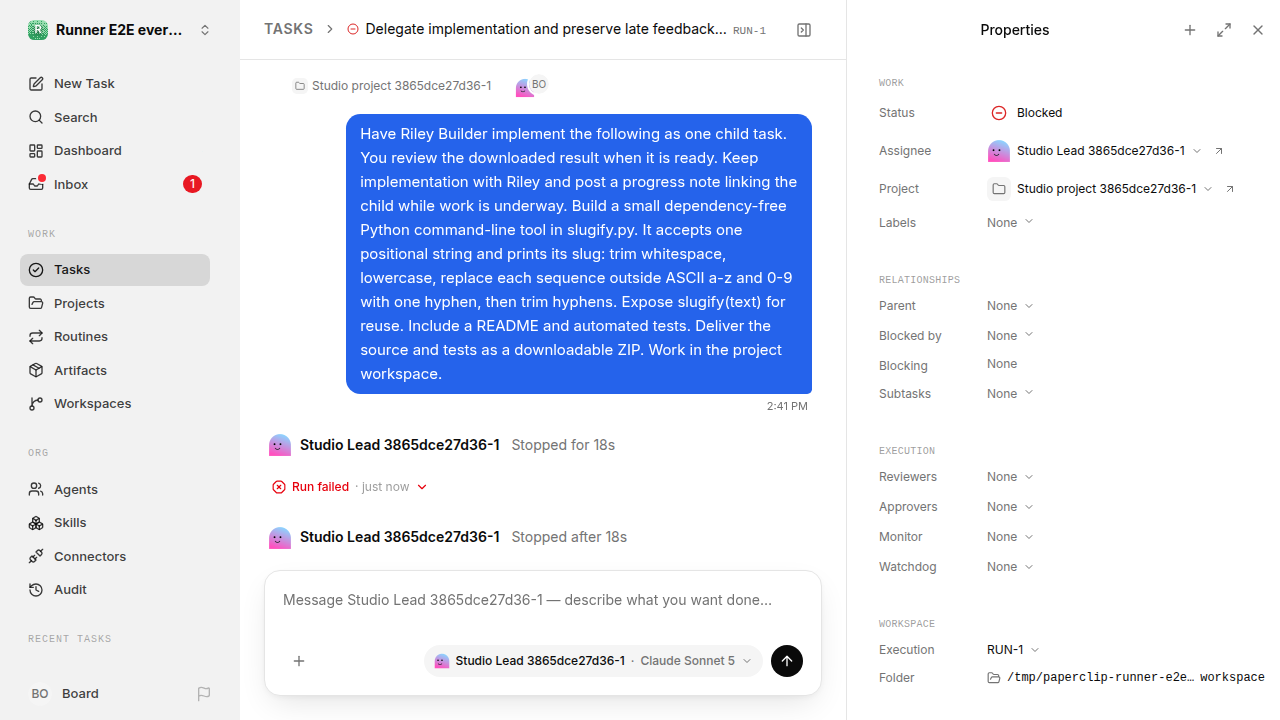Click the Workspaces branch icon

[x=36, y=404]
